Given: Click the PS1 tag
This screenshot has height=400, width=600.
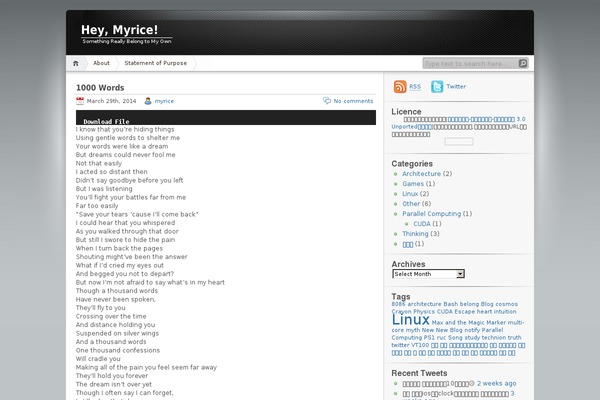Looking at the screenshot, I should (429, 338).
